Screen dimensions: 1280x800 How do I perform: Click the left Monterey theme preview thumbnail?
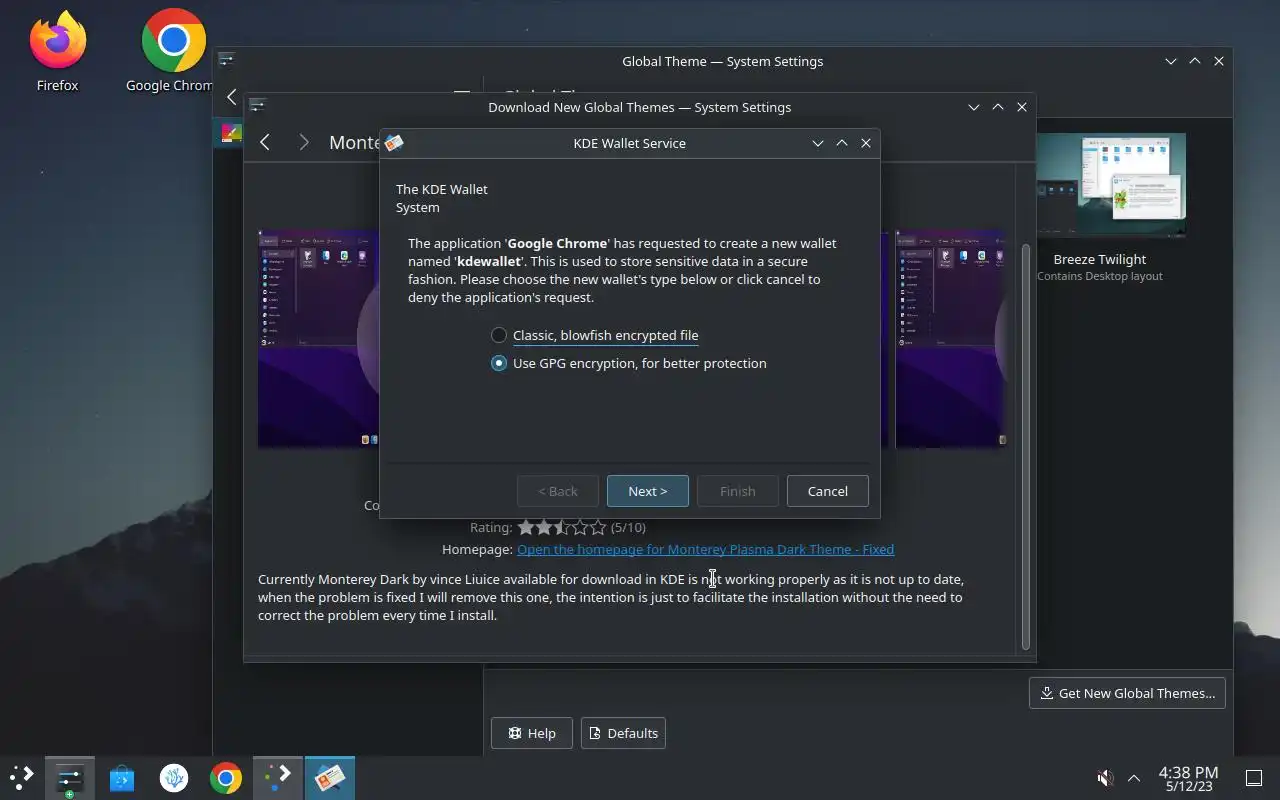(x=318, y=338)
